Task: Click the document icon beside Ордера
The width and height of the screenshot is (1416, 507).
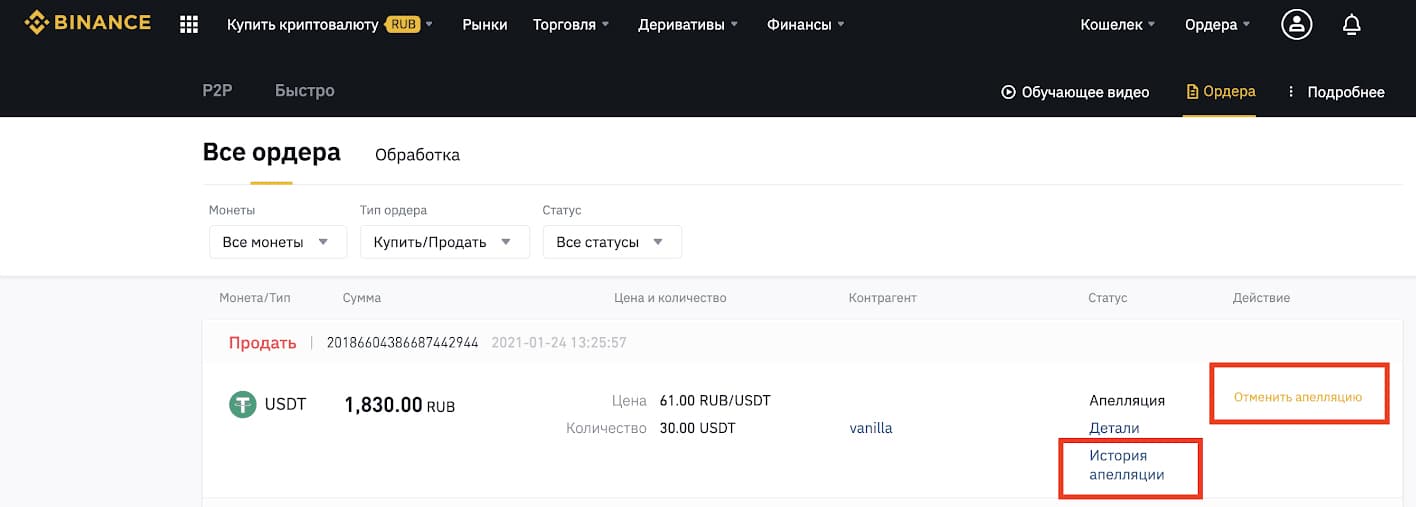Action: [x=1191, y=92]
